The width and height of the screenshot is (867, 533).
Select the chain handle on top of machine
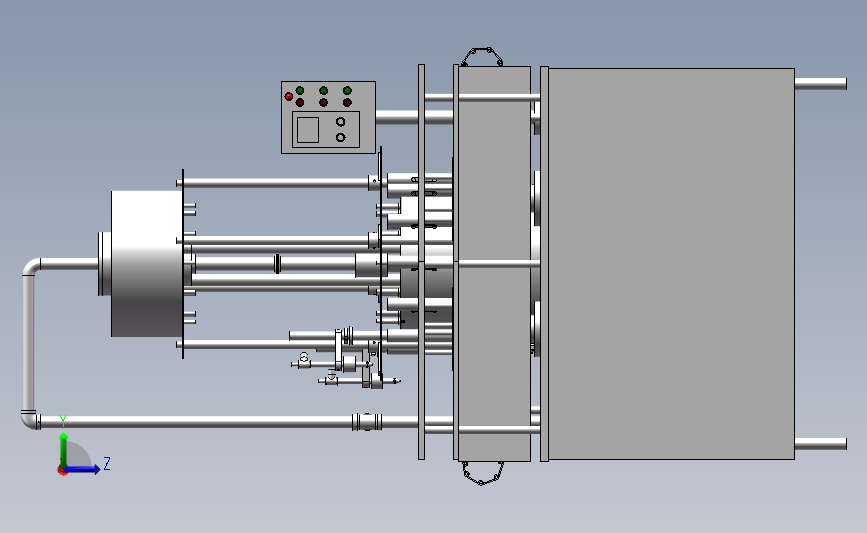click(482, 57)
